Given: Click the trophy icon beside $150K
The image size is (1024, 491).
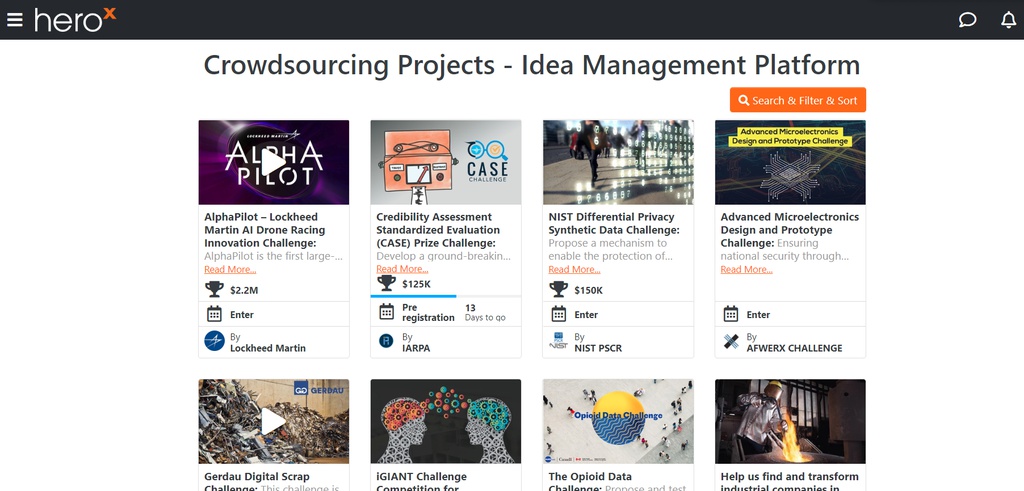Looking at the screenshot, I should tap(558, 289).
